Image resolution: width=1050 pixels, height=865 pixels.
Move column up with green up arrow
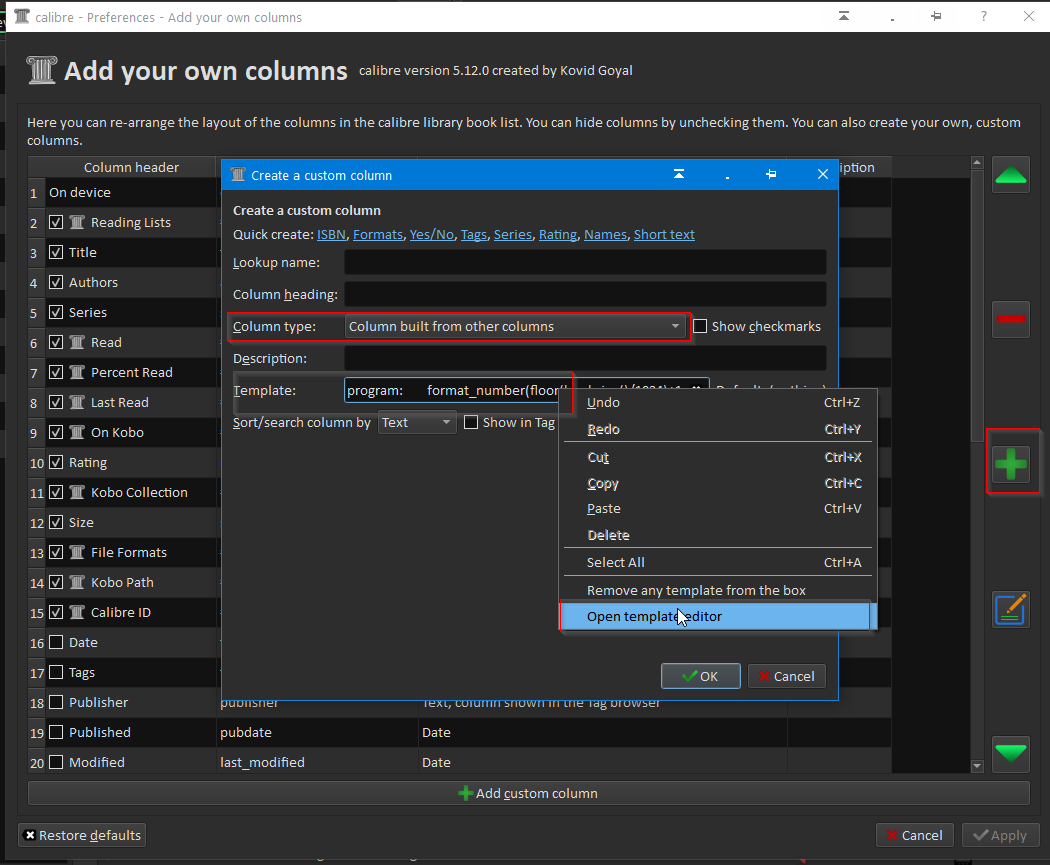point(1011,175)
